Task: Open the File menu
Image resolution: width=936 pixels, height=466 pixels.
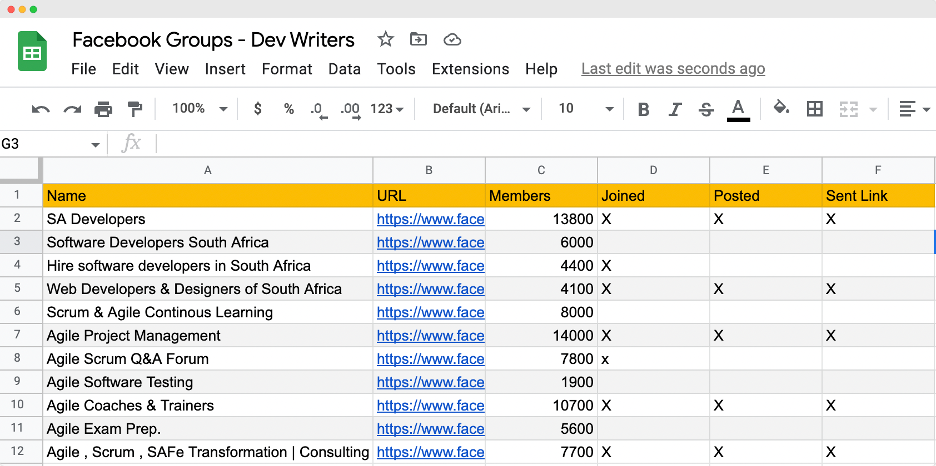Action: point(84,69)
